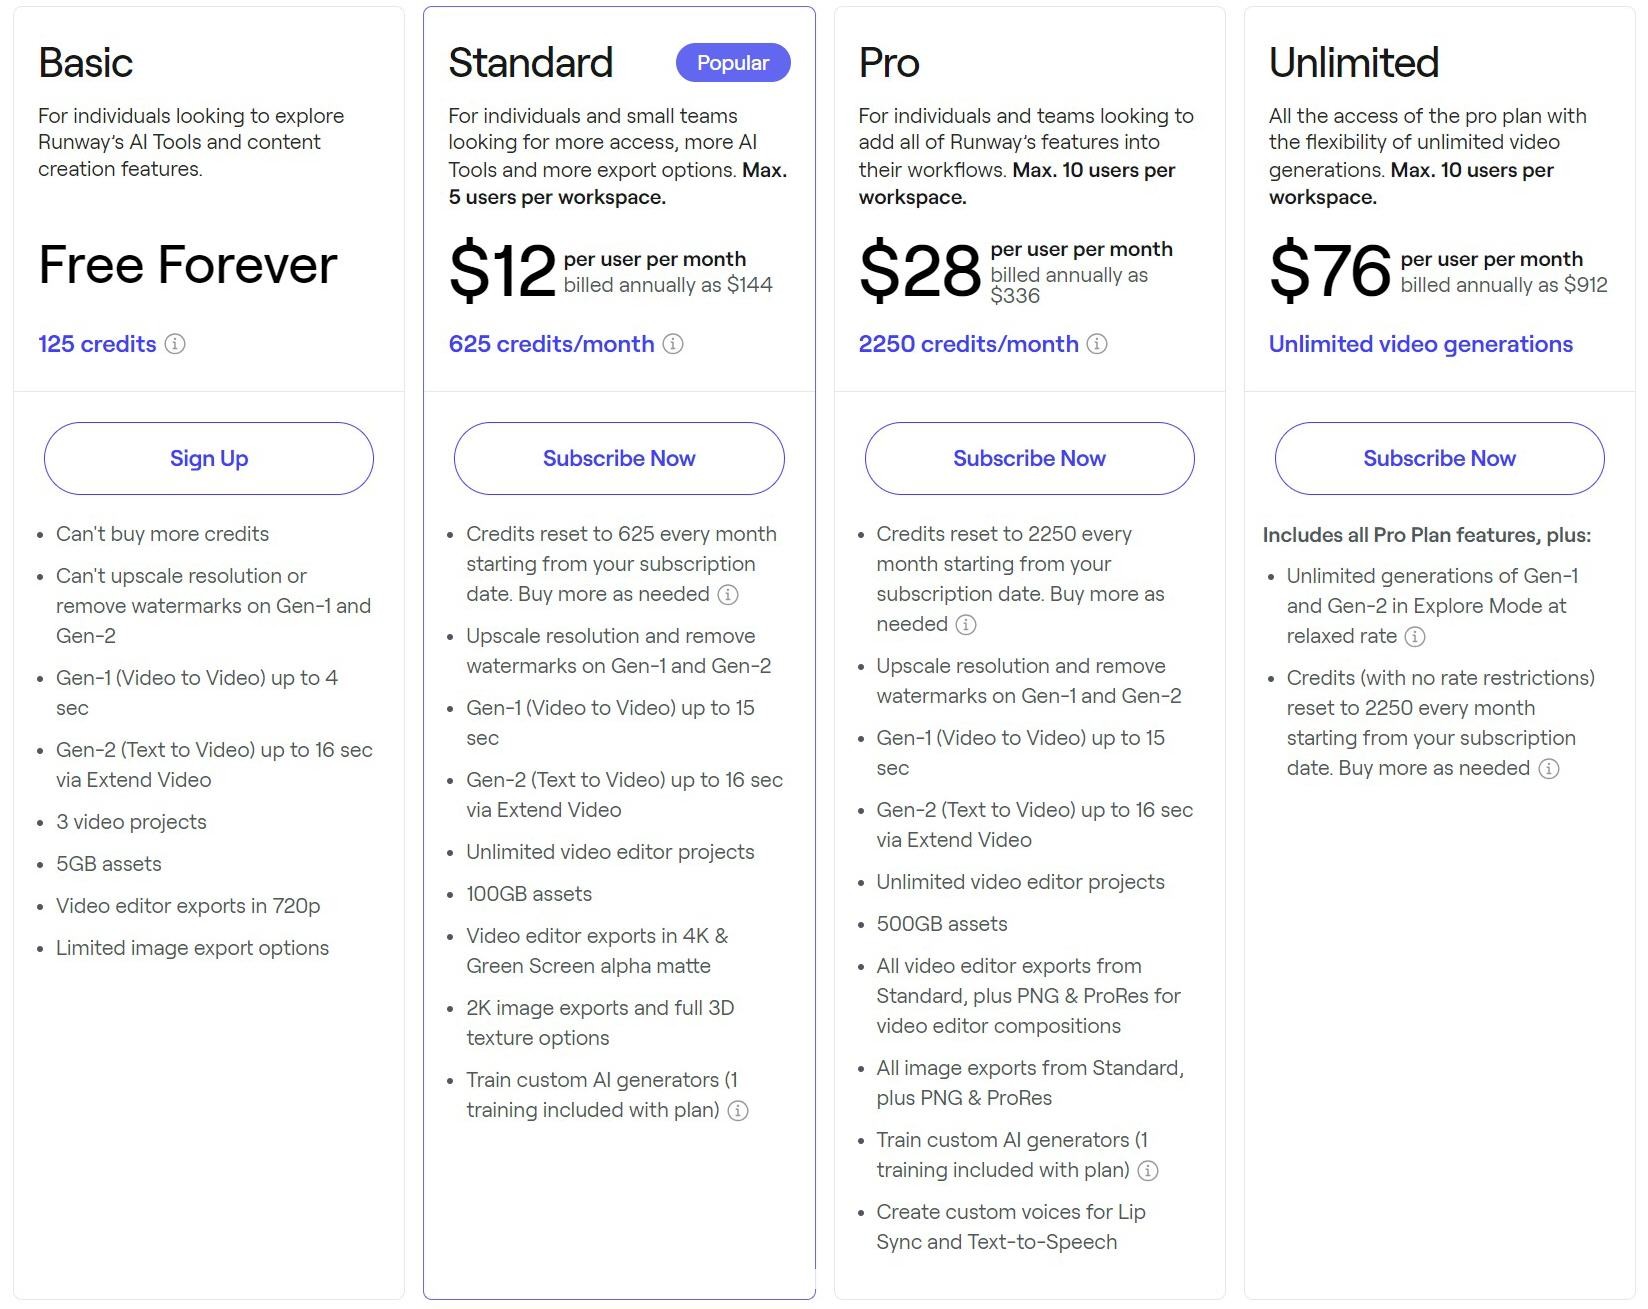The height and width of the screenshot is (1309, 1648).
Task: Click the '125 credits' link
Action: 97,344
